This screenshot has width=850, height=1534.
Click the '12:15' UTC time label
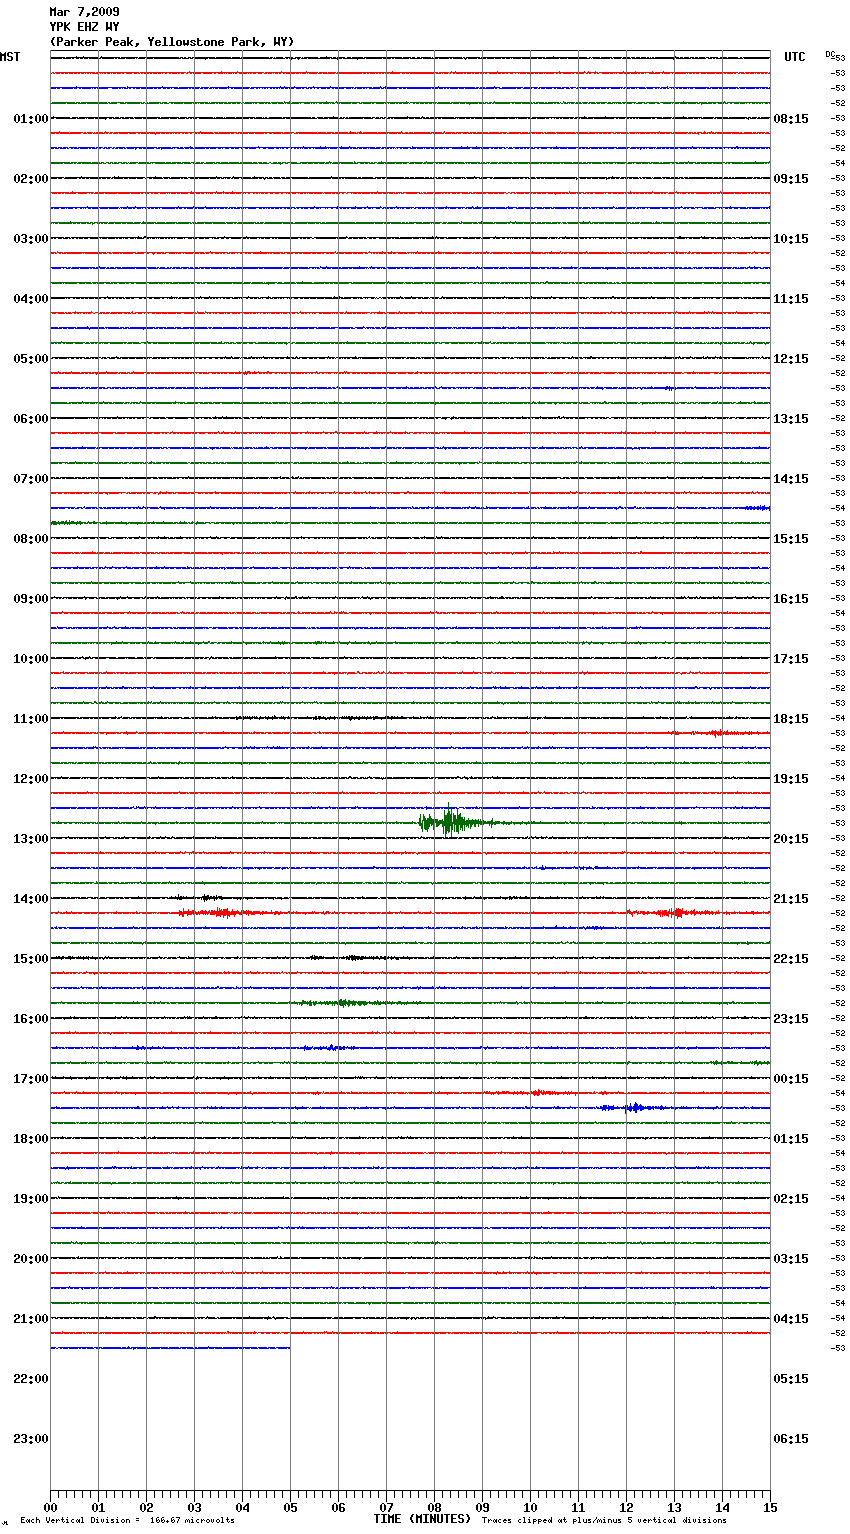(x=791, y=359)
